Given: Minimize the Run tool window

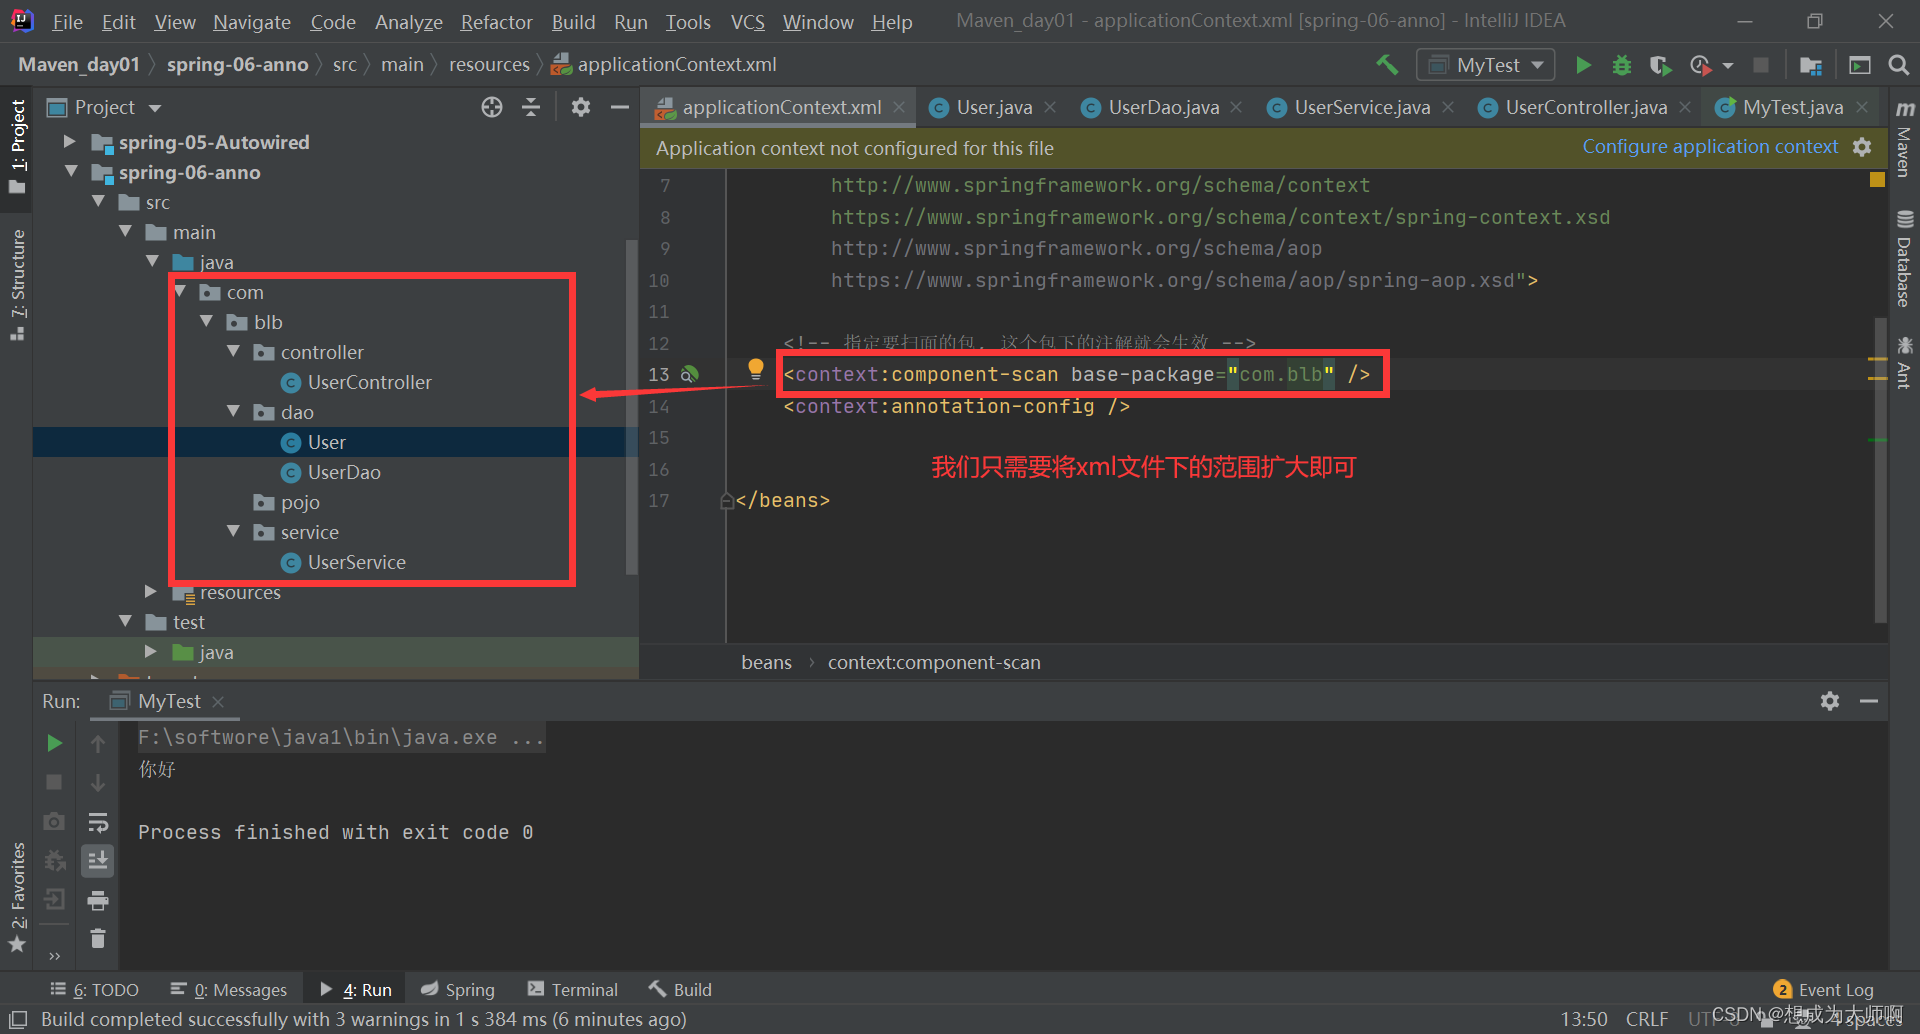Looking at the screenshot, I should tap(1869, 701).
